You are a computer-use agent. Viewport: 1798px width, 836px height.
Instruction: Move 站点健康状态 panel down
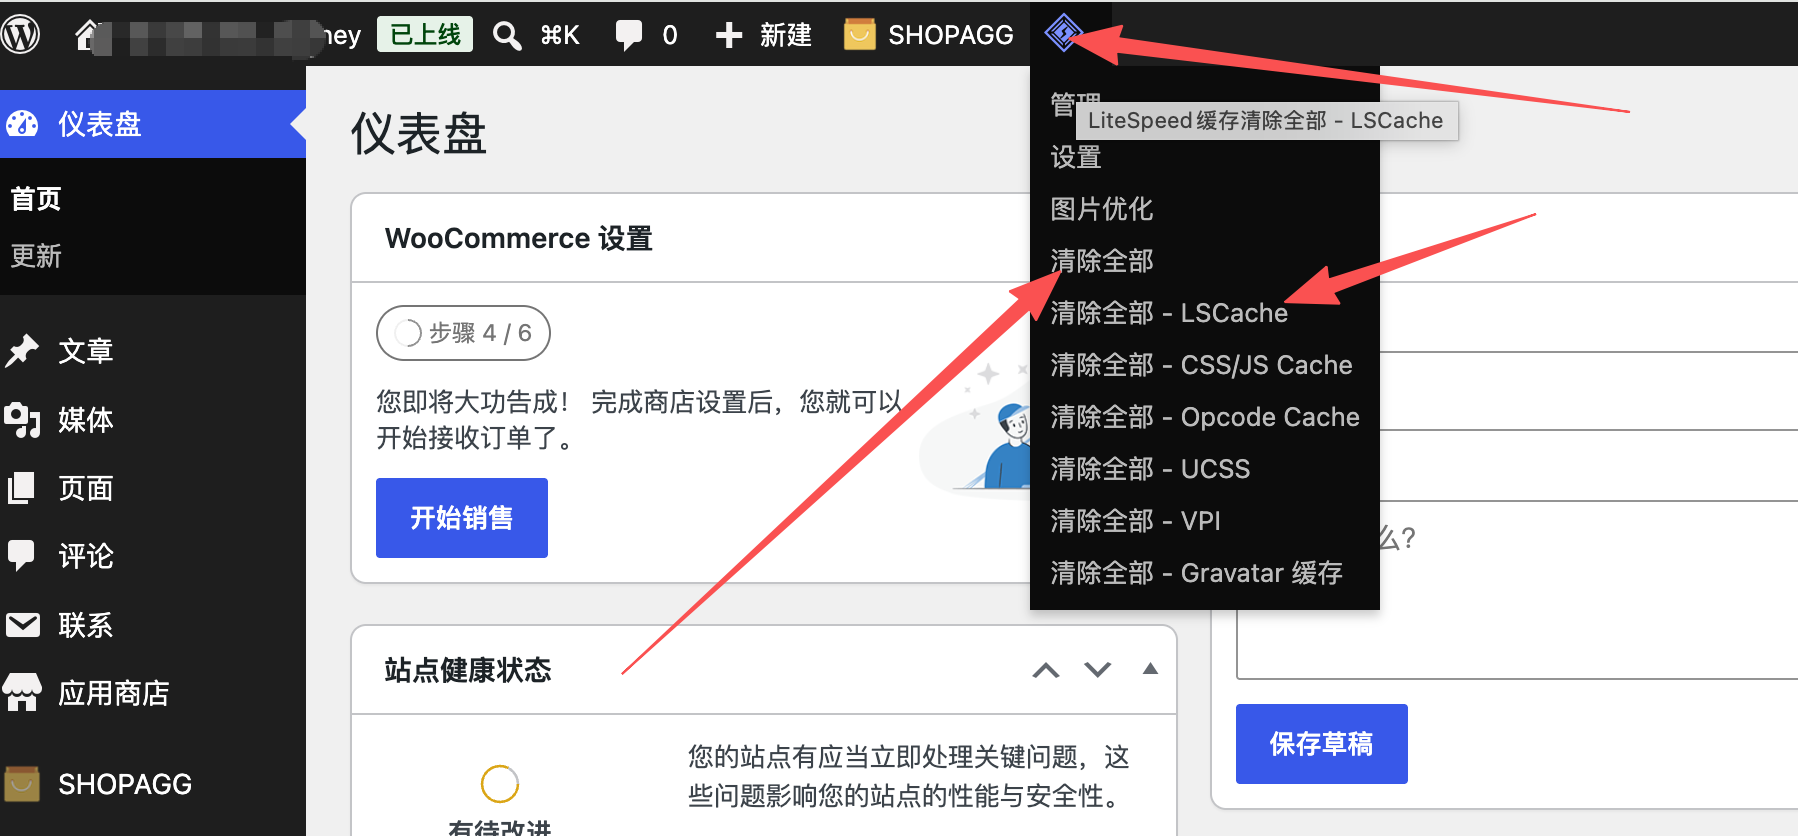tap(1098, 670)
